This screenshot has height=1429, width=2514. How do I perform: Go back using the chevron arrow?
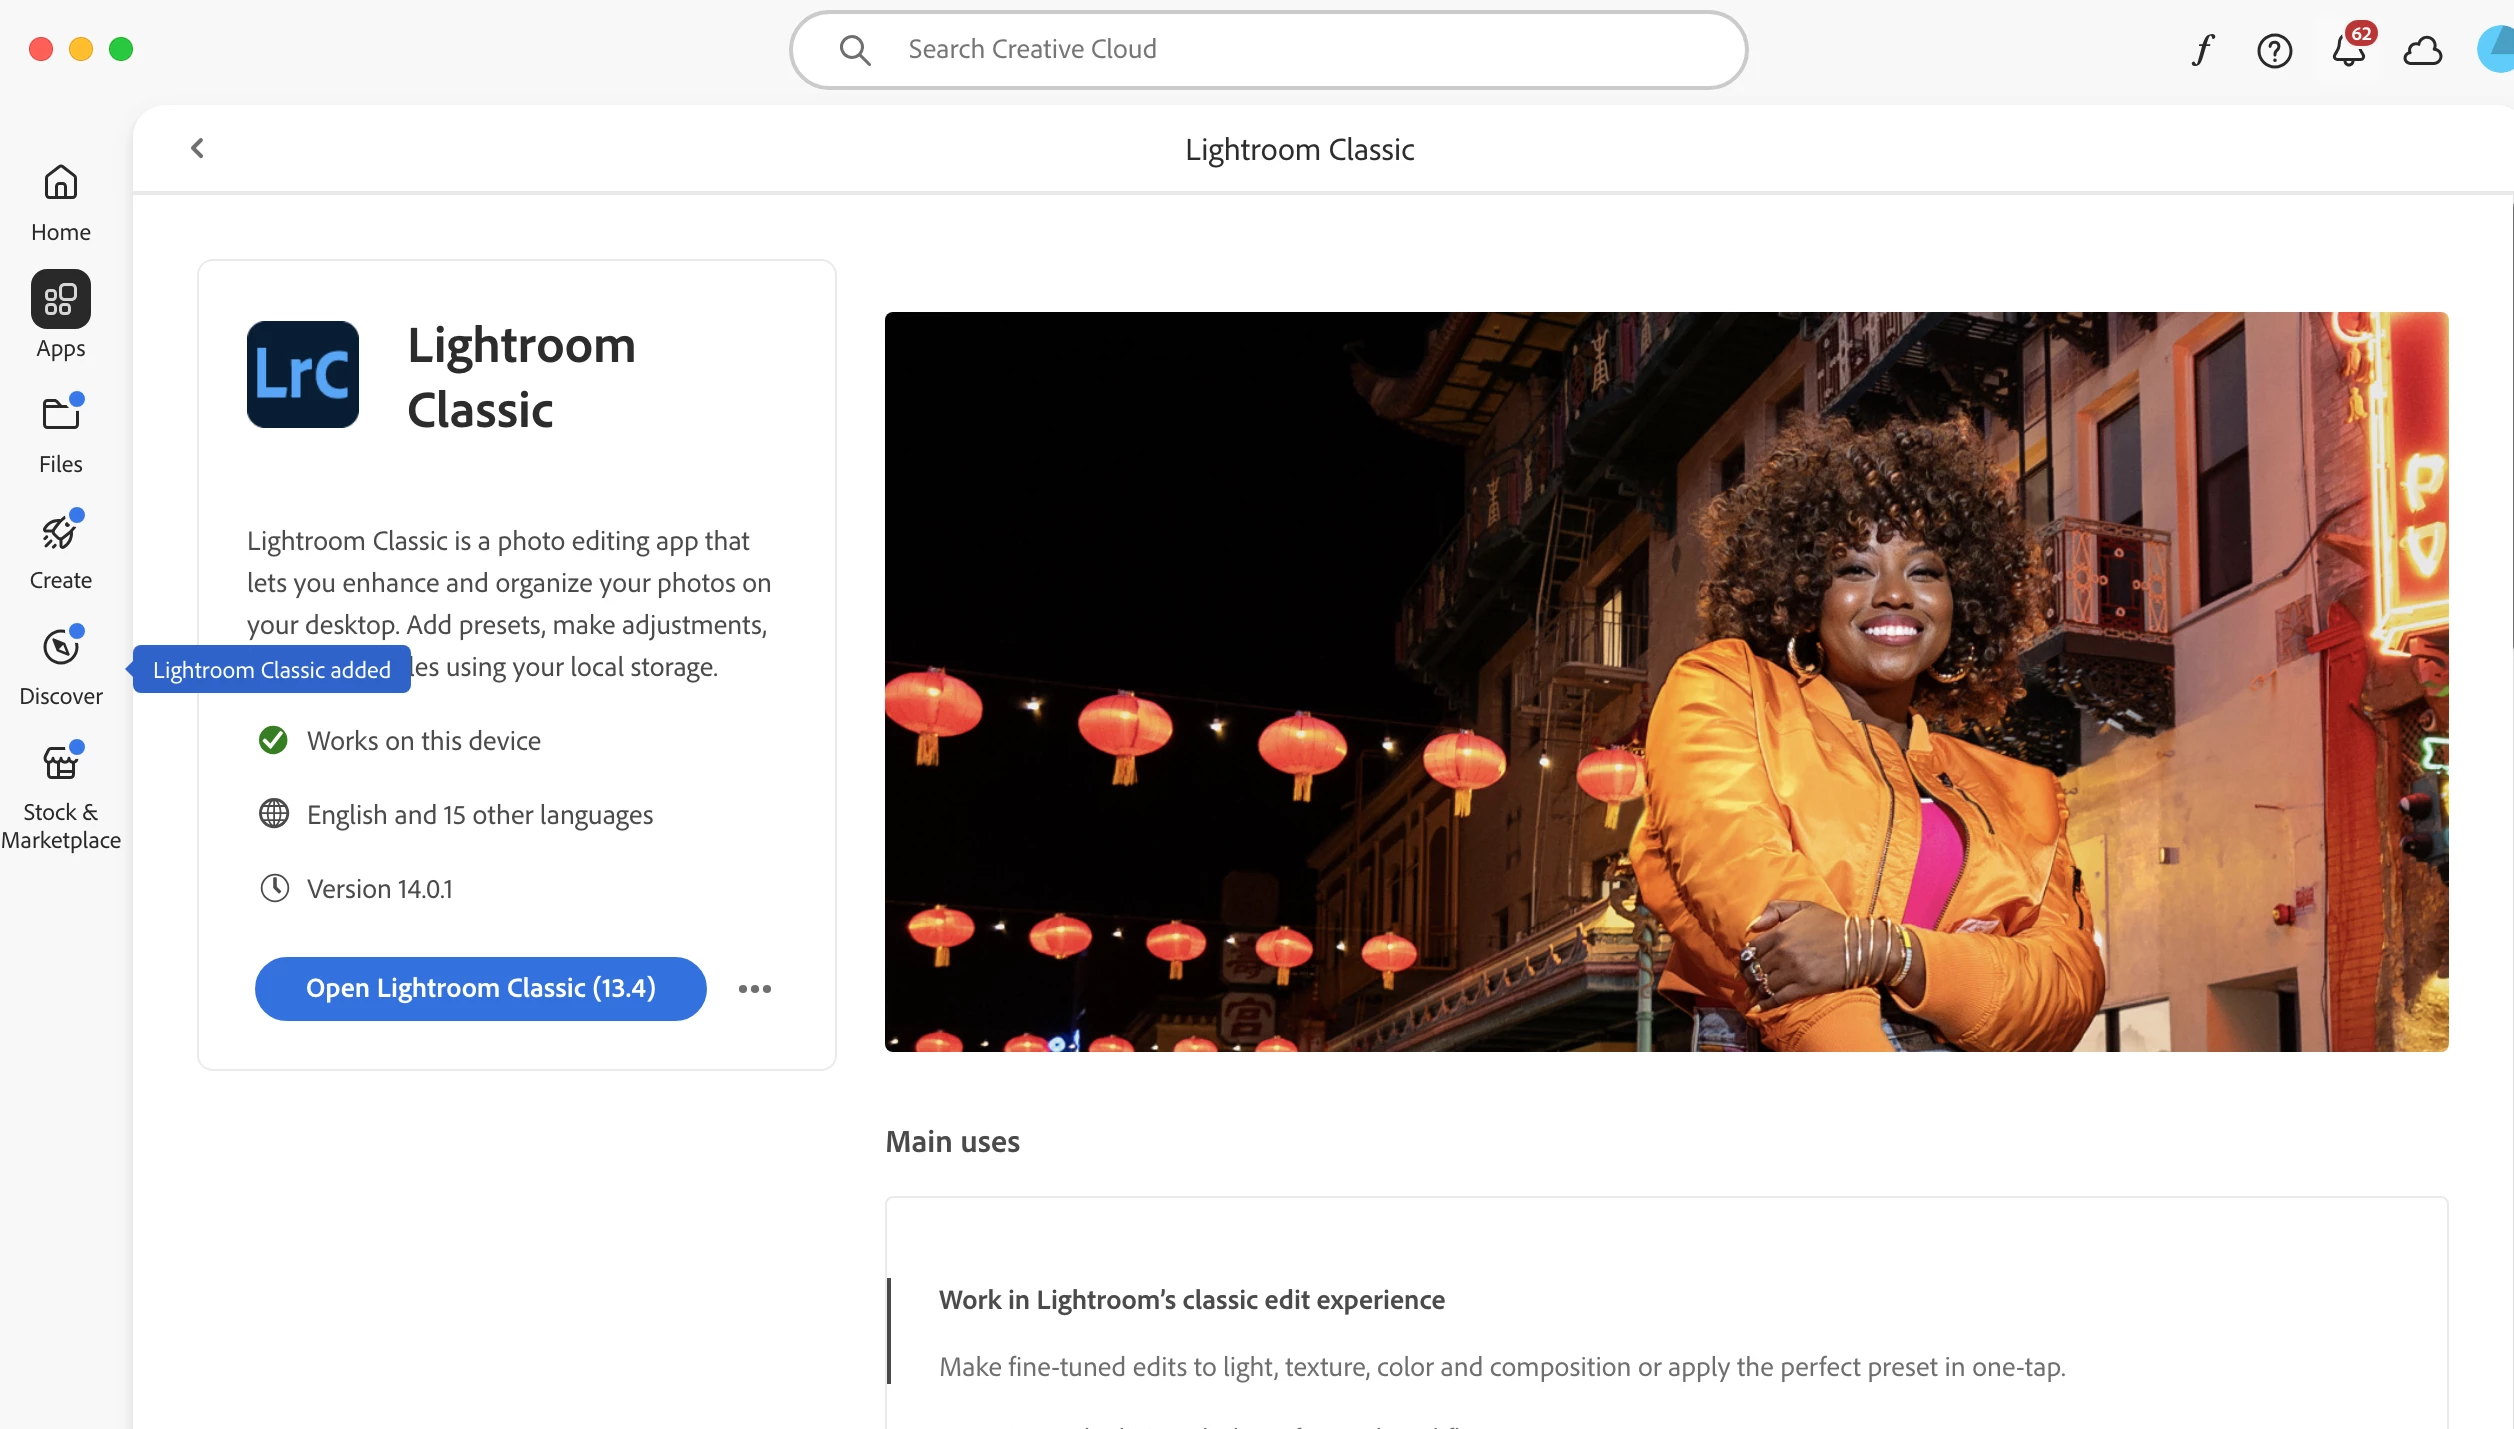point(197,149)
